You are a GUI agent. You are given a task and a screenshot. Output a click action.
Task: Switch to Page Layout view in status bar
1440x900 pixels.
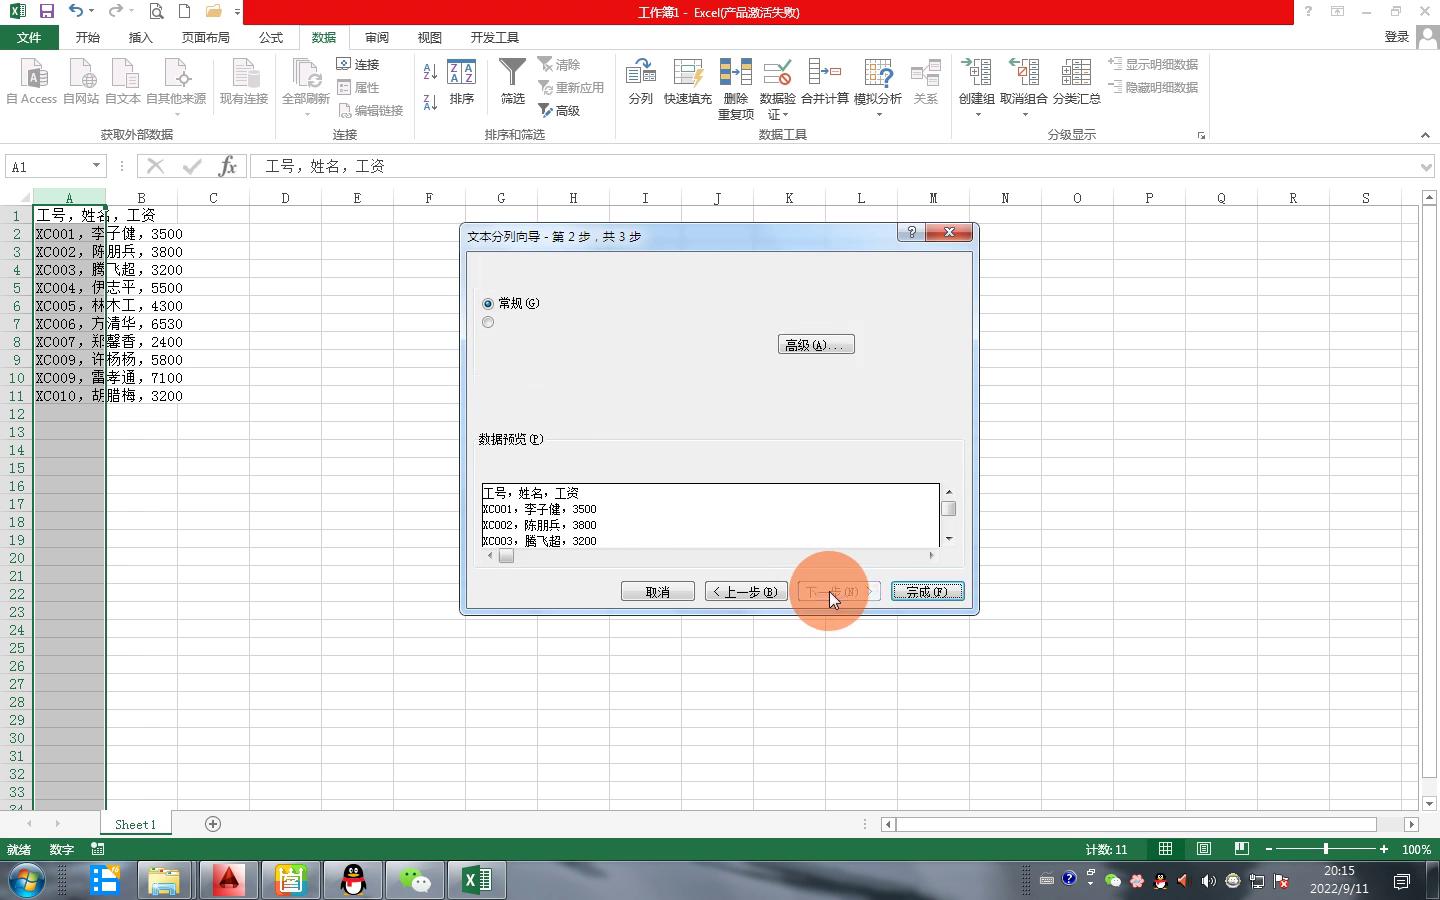coord(1204,849)
